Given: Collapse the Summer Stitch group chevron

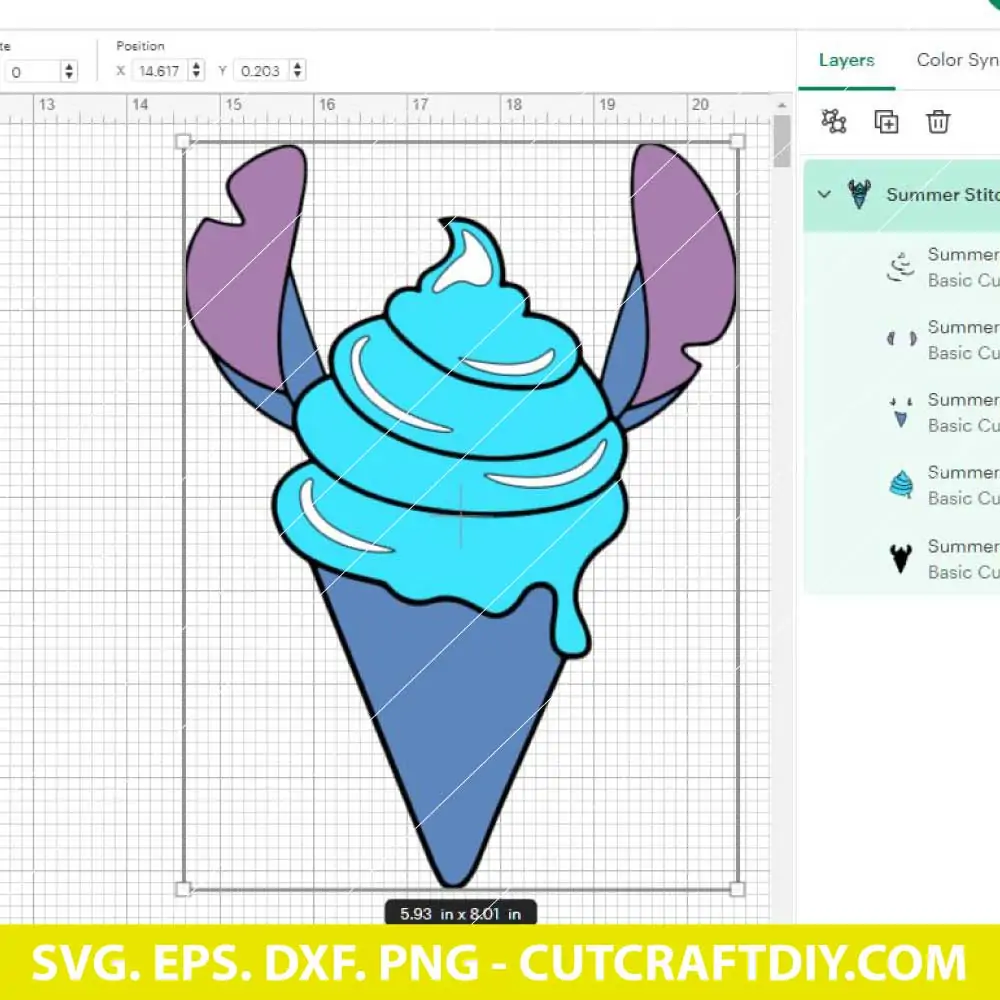Looking at the screenshot, I should 824,194.
